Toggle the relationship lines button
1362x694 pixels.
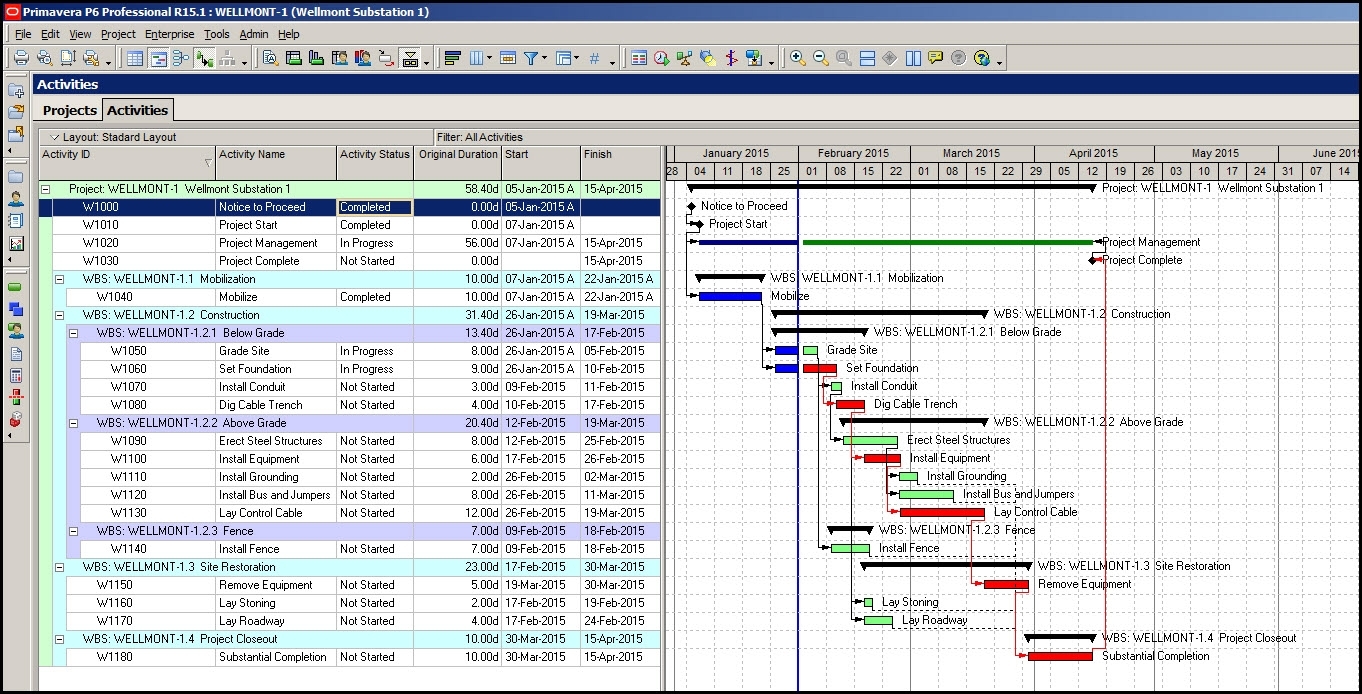[x=205, y=58]
